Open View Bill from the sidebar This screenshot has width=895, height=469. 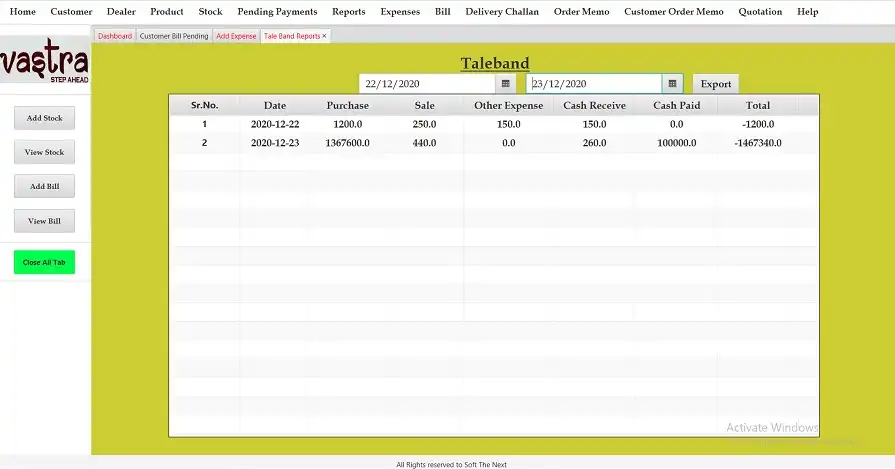tap(45, 221)
